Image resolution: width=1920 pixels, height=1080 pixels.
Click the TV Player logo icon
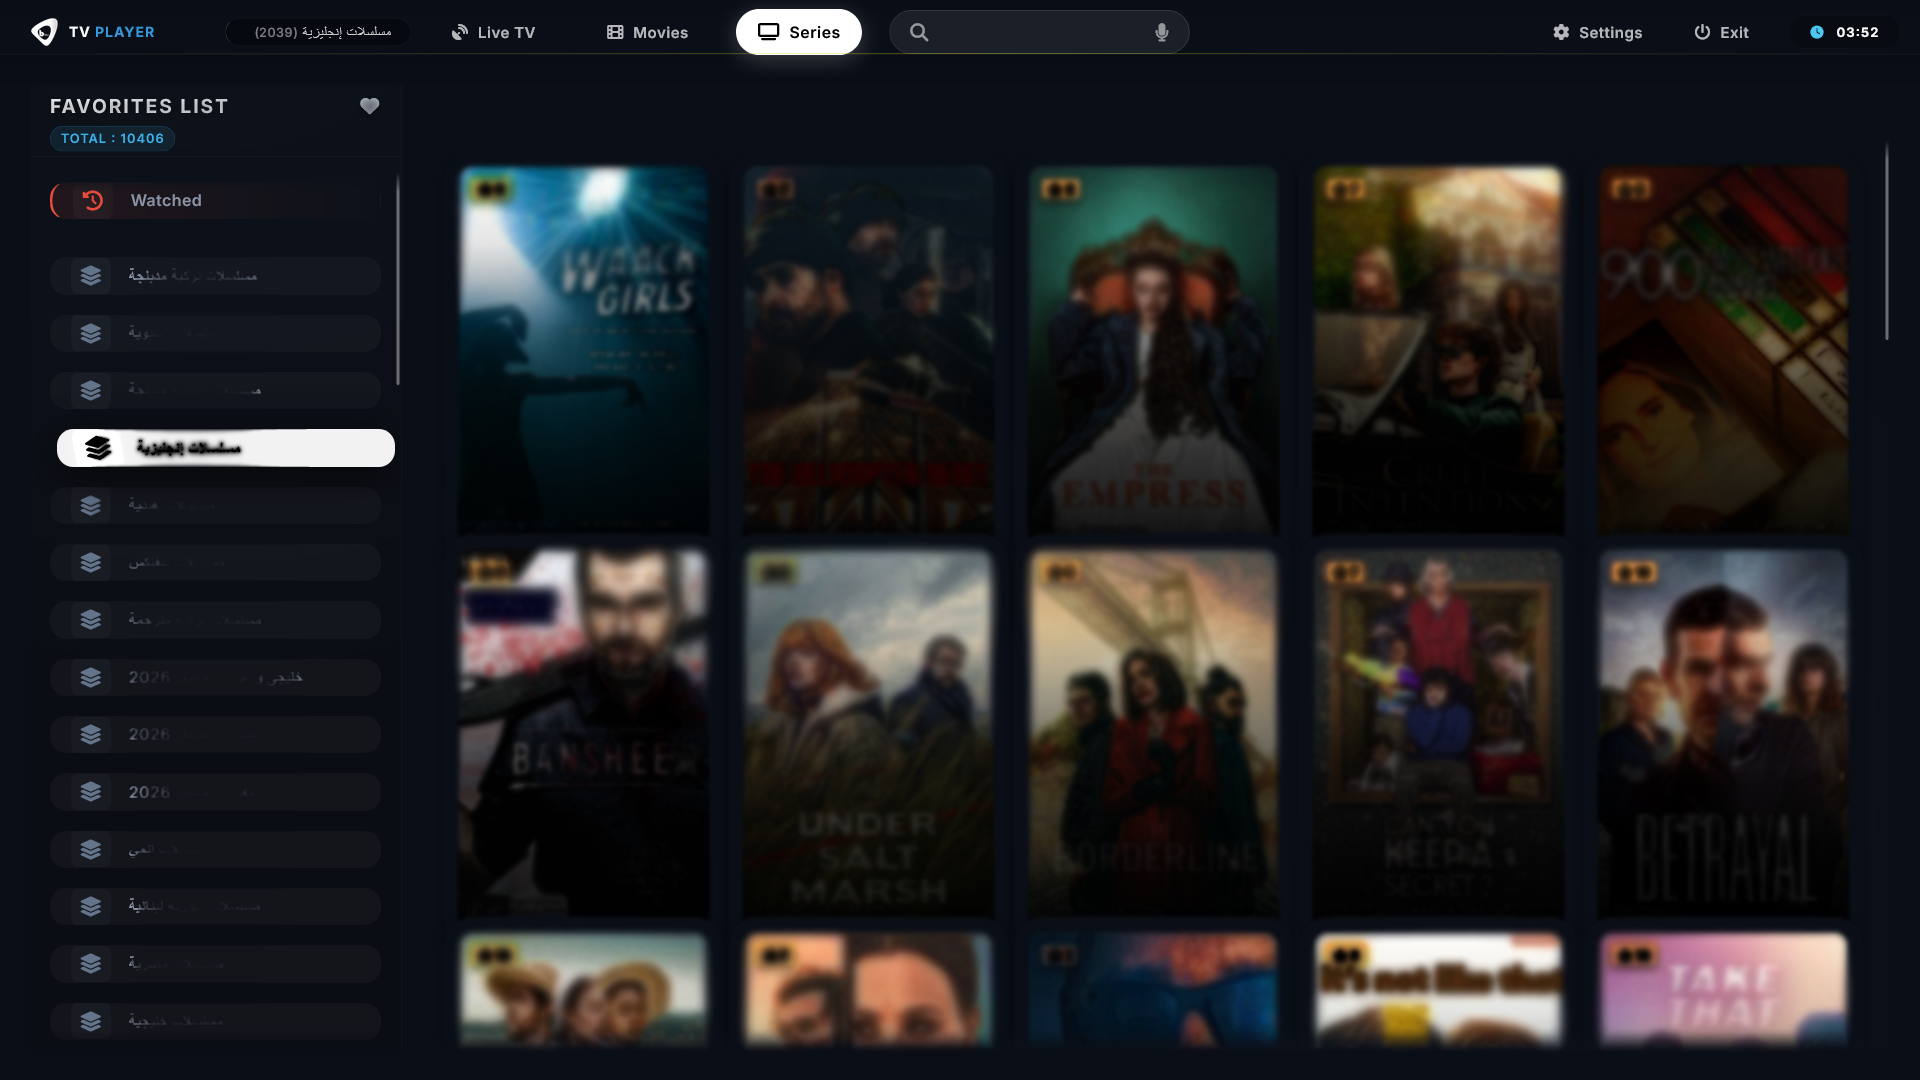pos(44,31)
